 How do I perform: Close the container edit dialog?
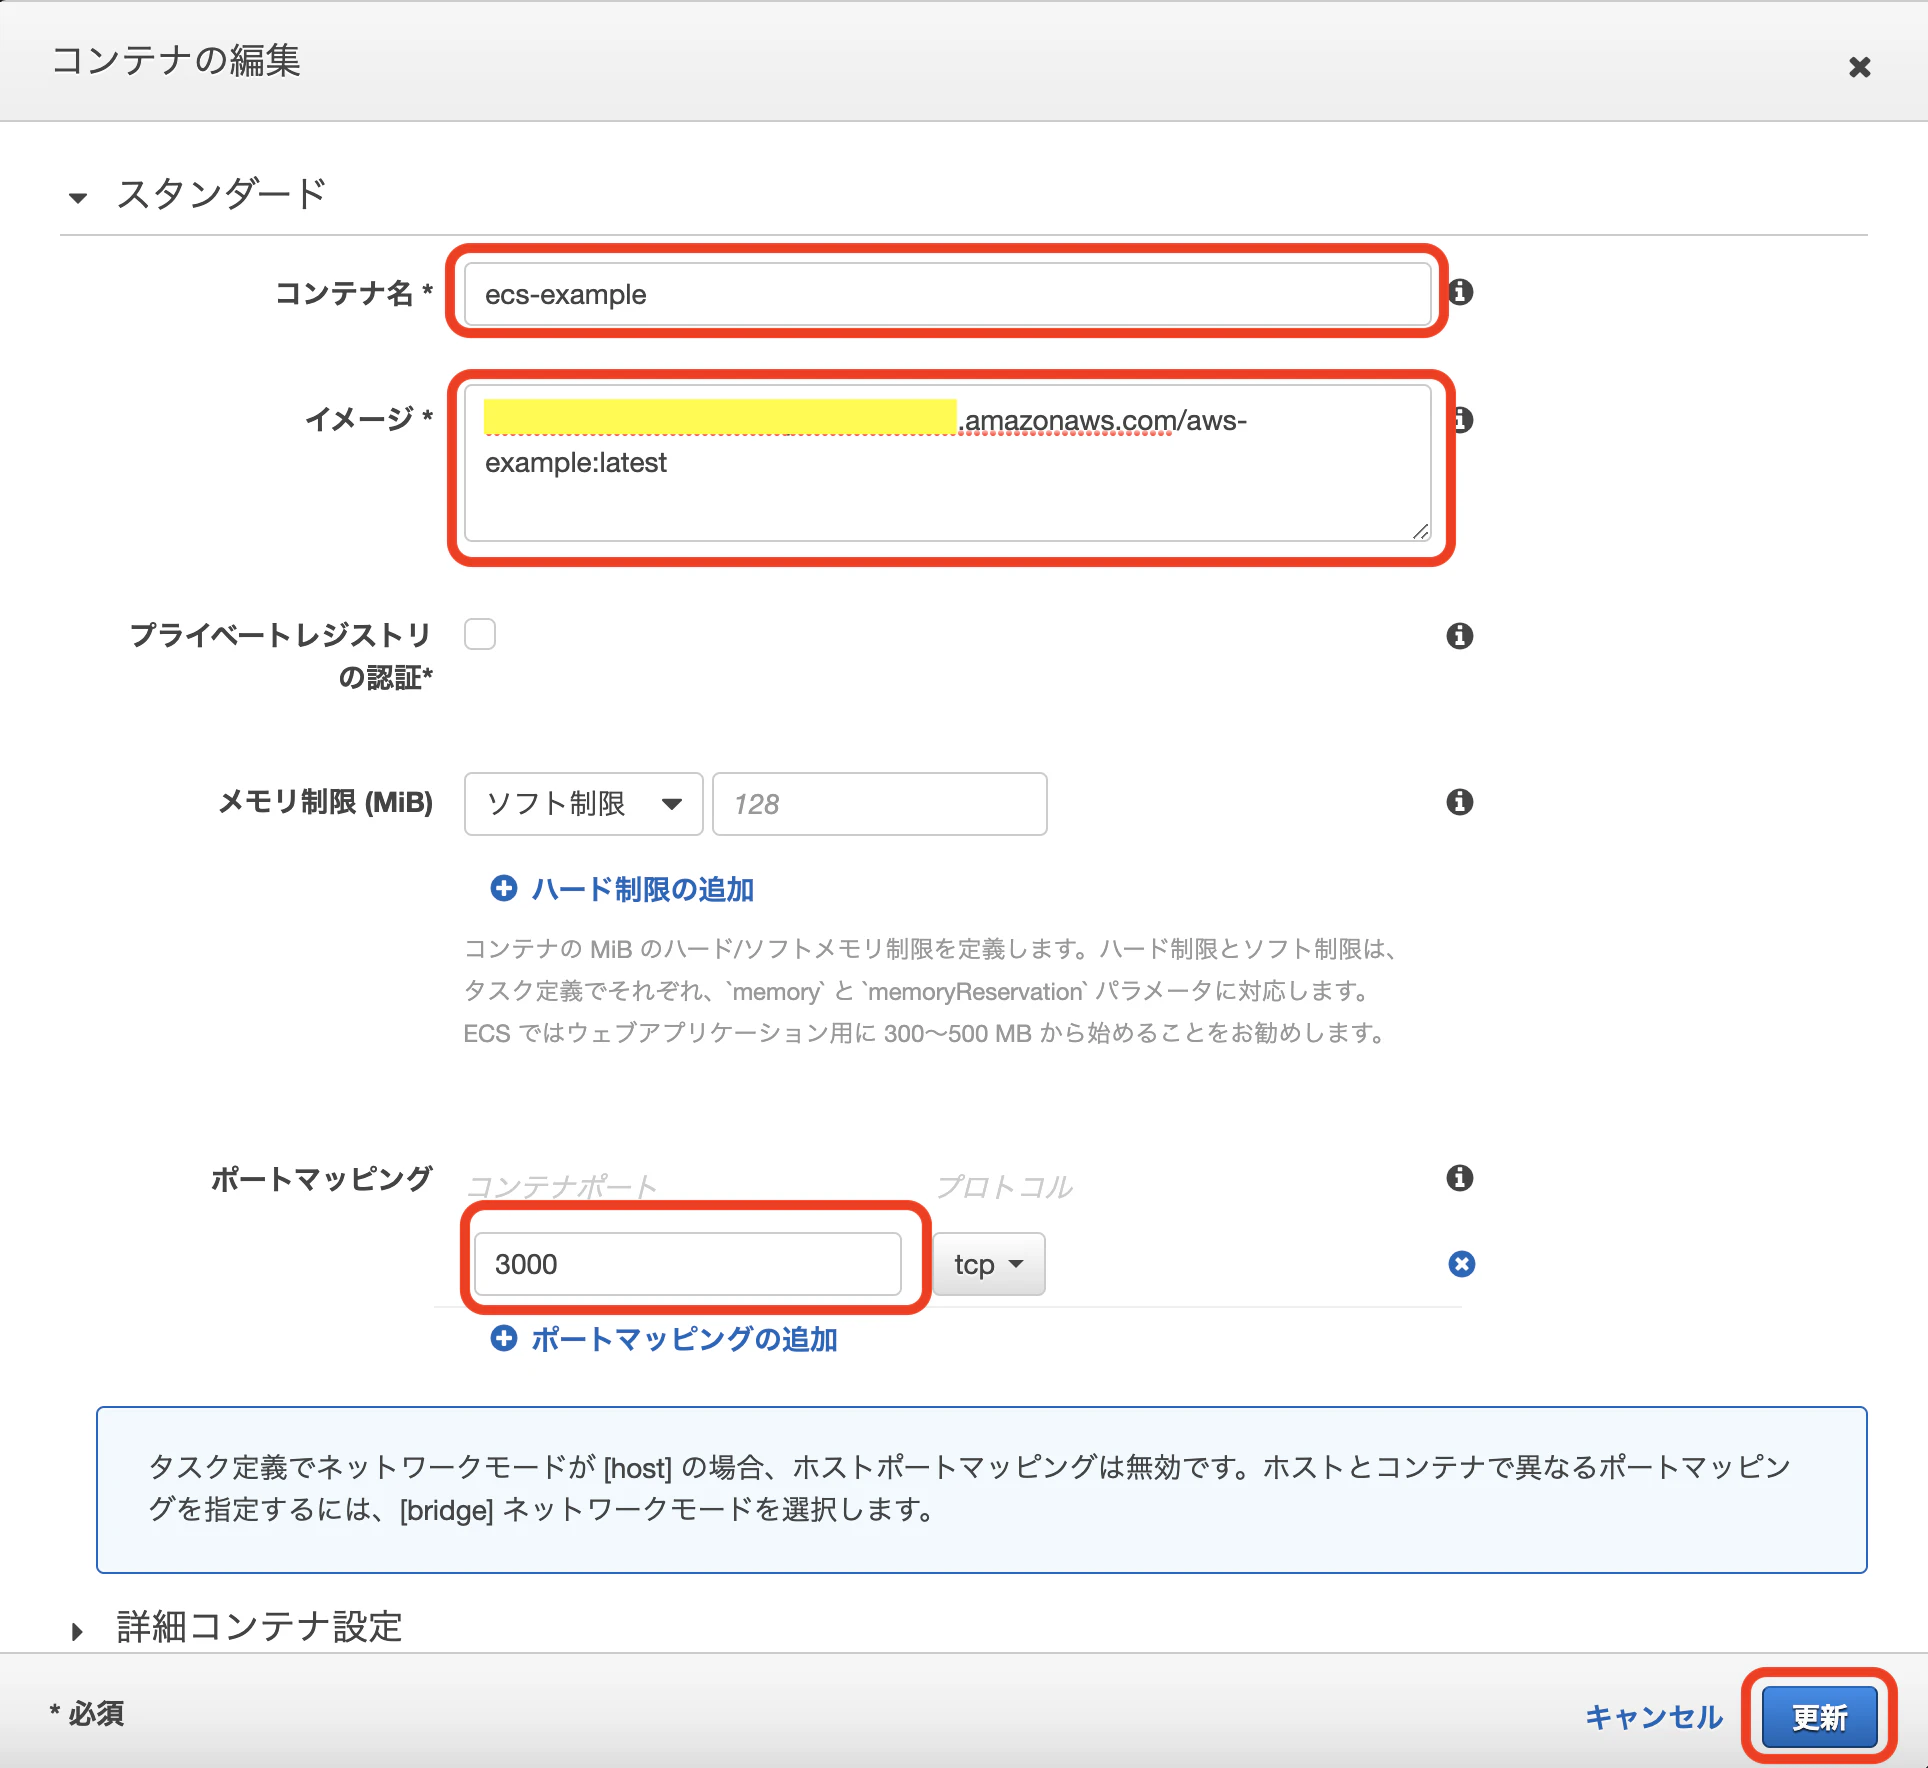(1859, 67)
